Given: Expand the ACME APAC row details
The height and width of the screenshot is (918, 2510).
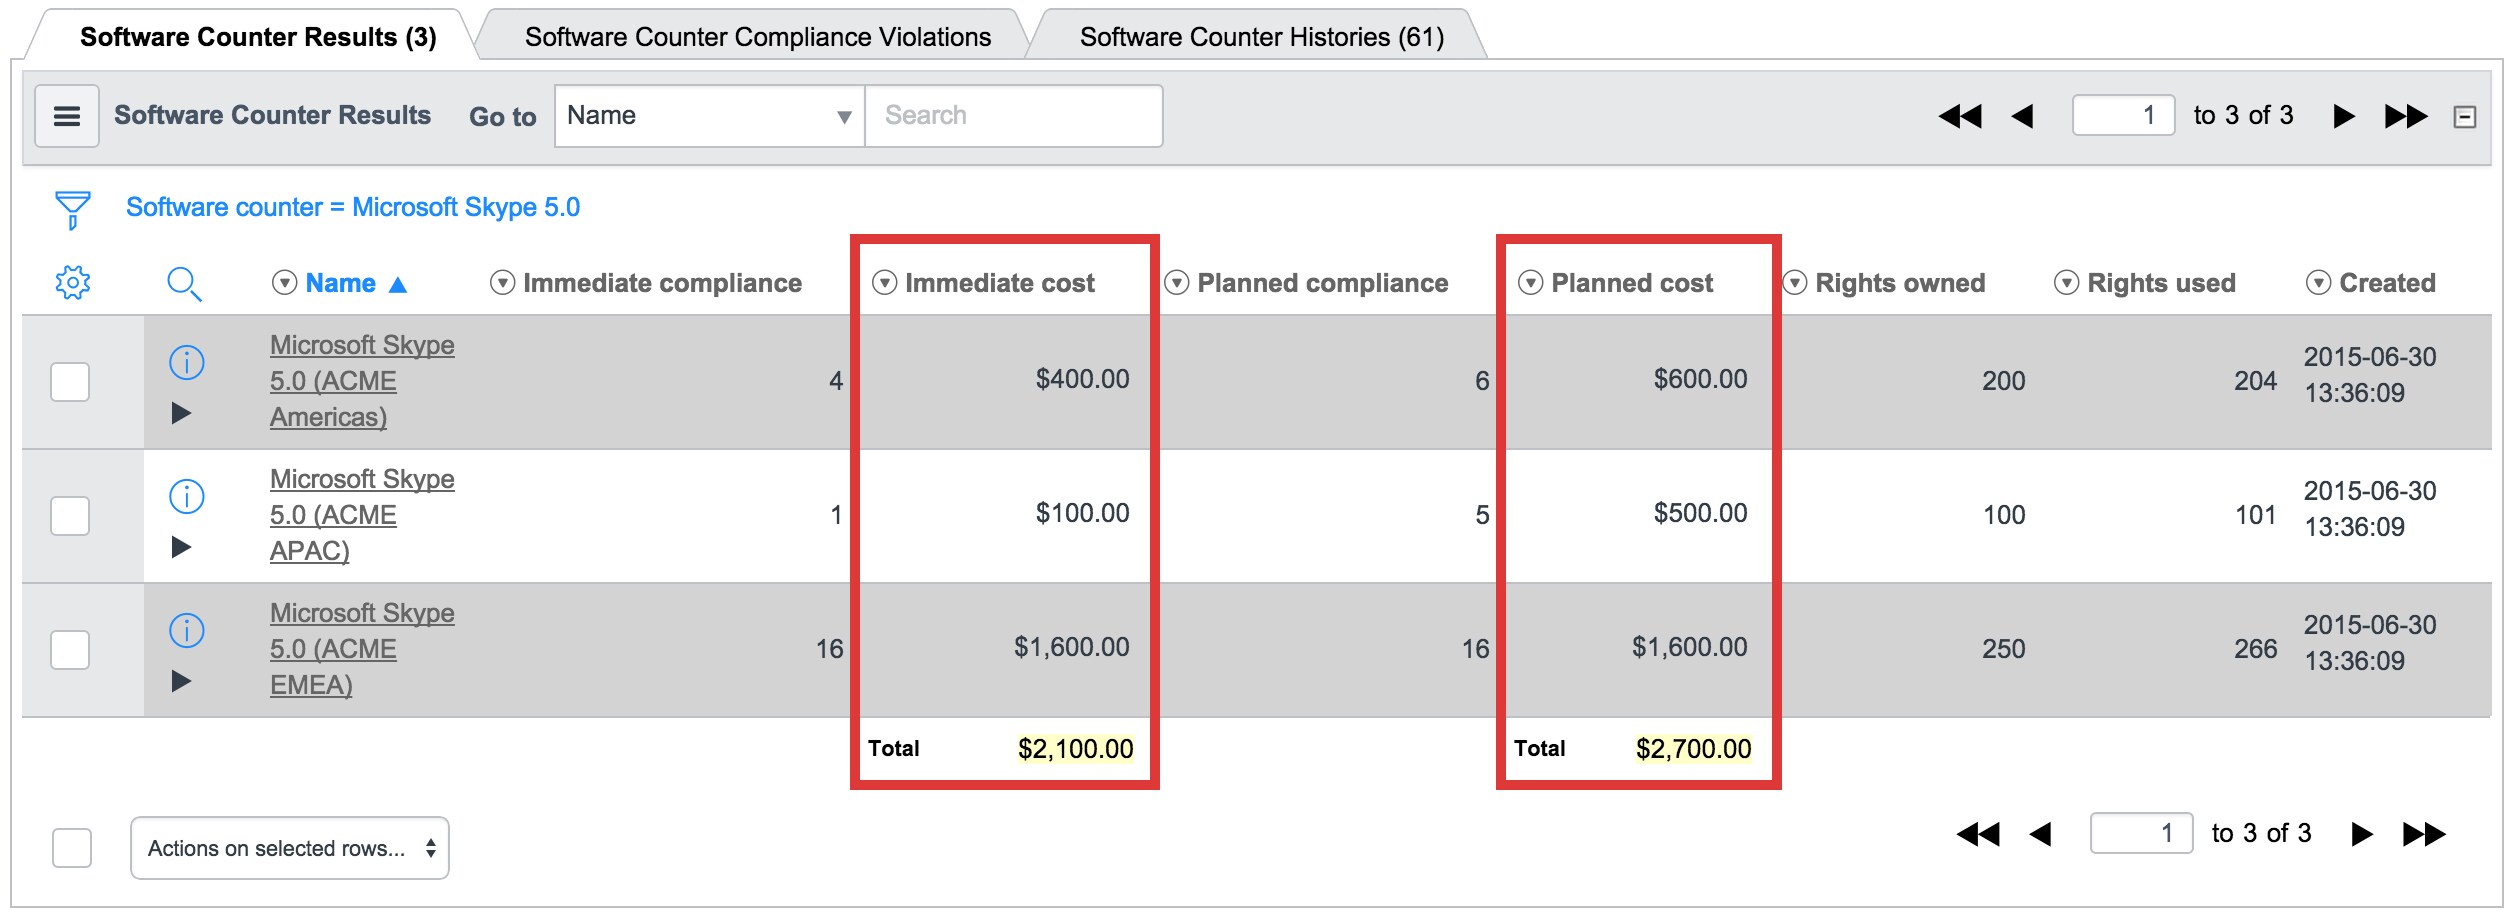Looking at the screenshot, I should coord(181,547).
